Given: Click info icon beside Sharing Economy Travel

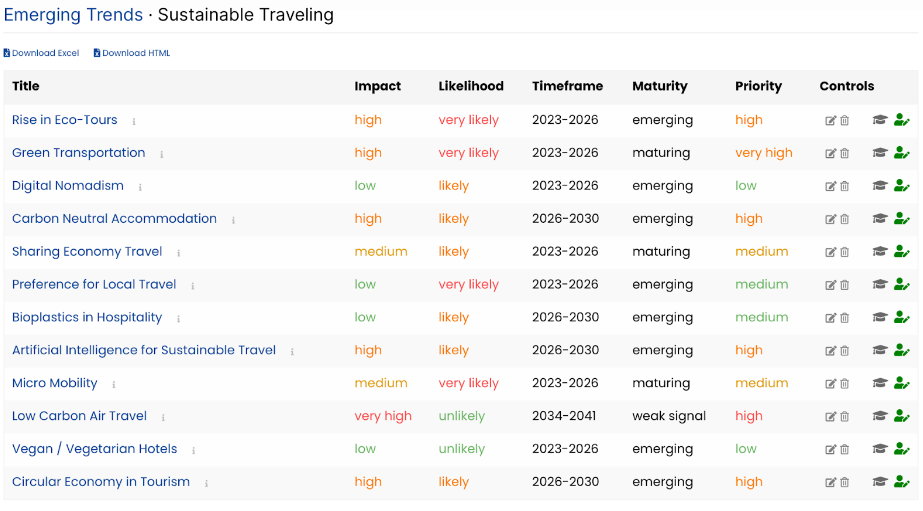Looking at the screenshot, I should [x=178, y=253].
